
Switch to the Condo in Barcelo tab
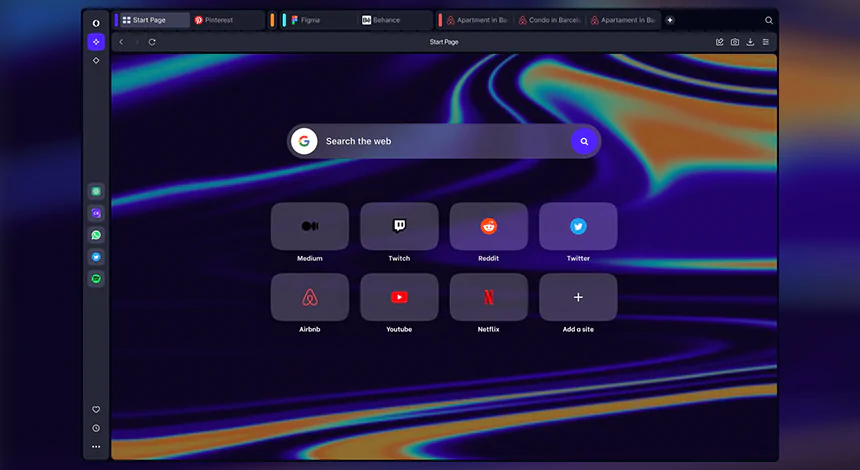(550, 20)
